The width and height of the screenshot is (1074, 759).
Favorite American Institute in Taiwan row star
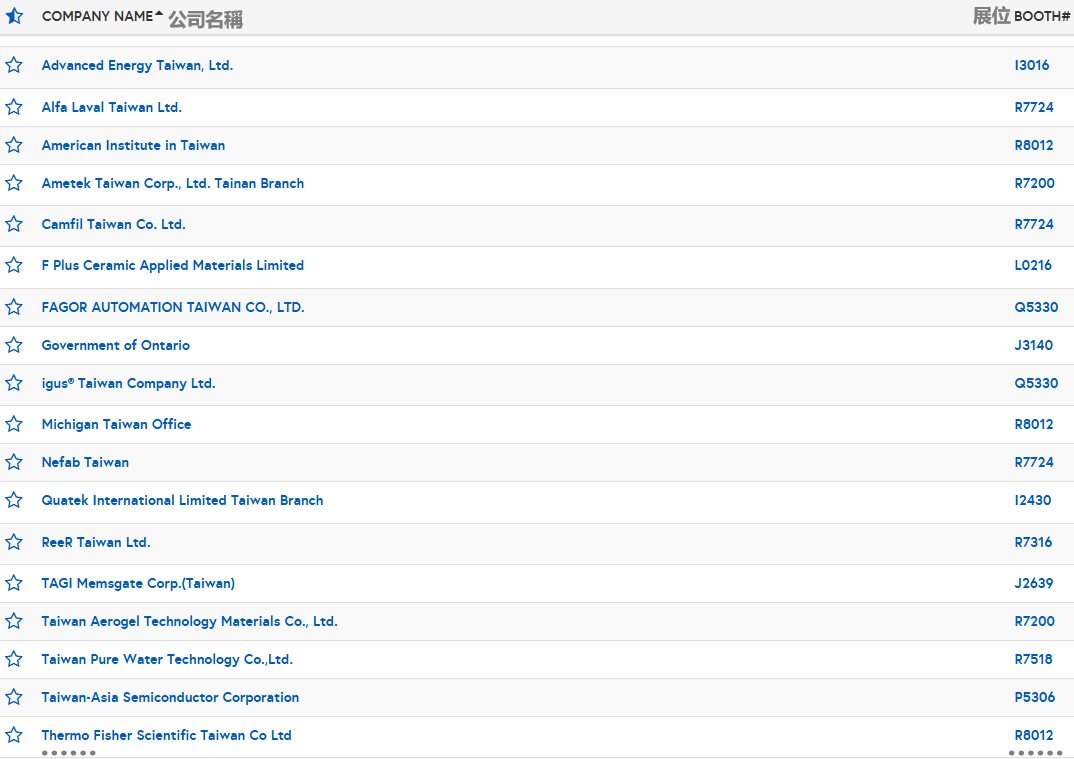(14, 145)
